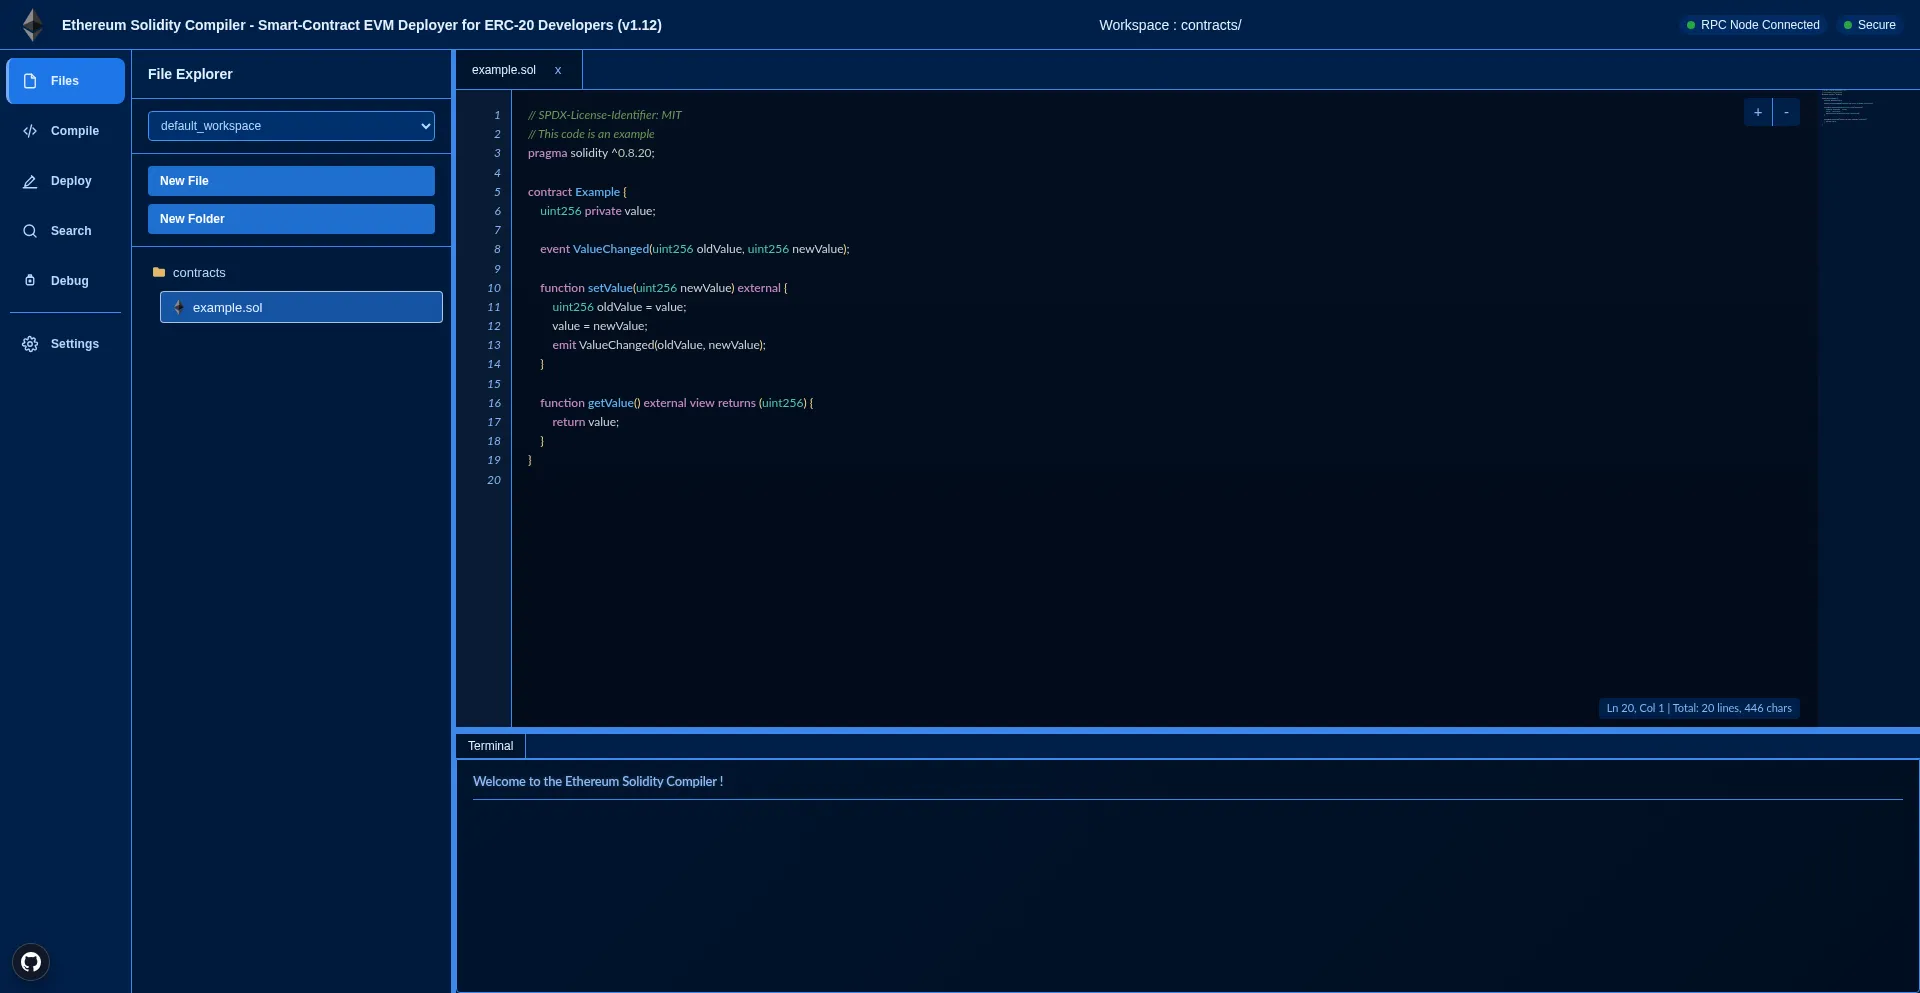Click the return value; line
1920x993 pixels.
[586, 422]
